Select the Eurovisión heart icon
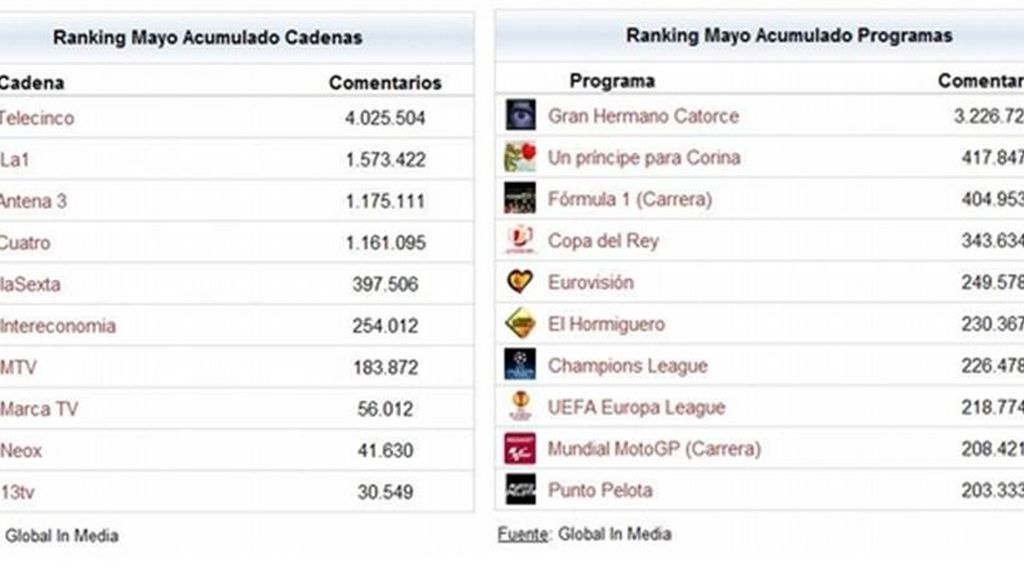 (x=520, y=281)
